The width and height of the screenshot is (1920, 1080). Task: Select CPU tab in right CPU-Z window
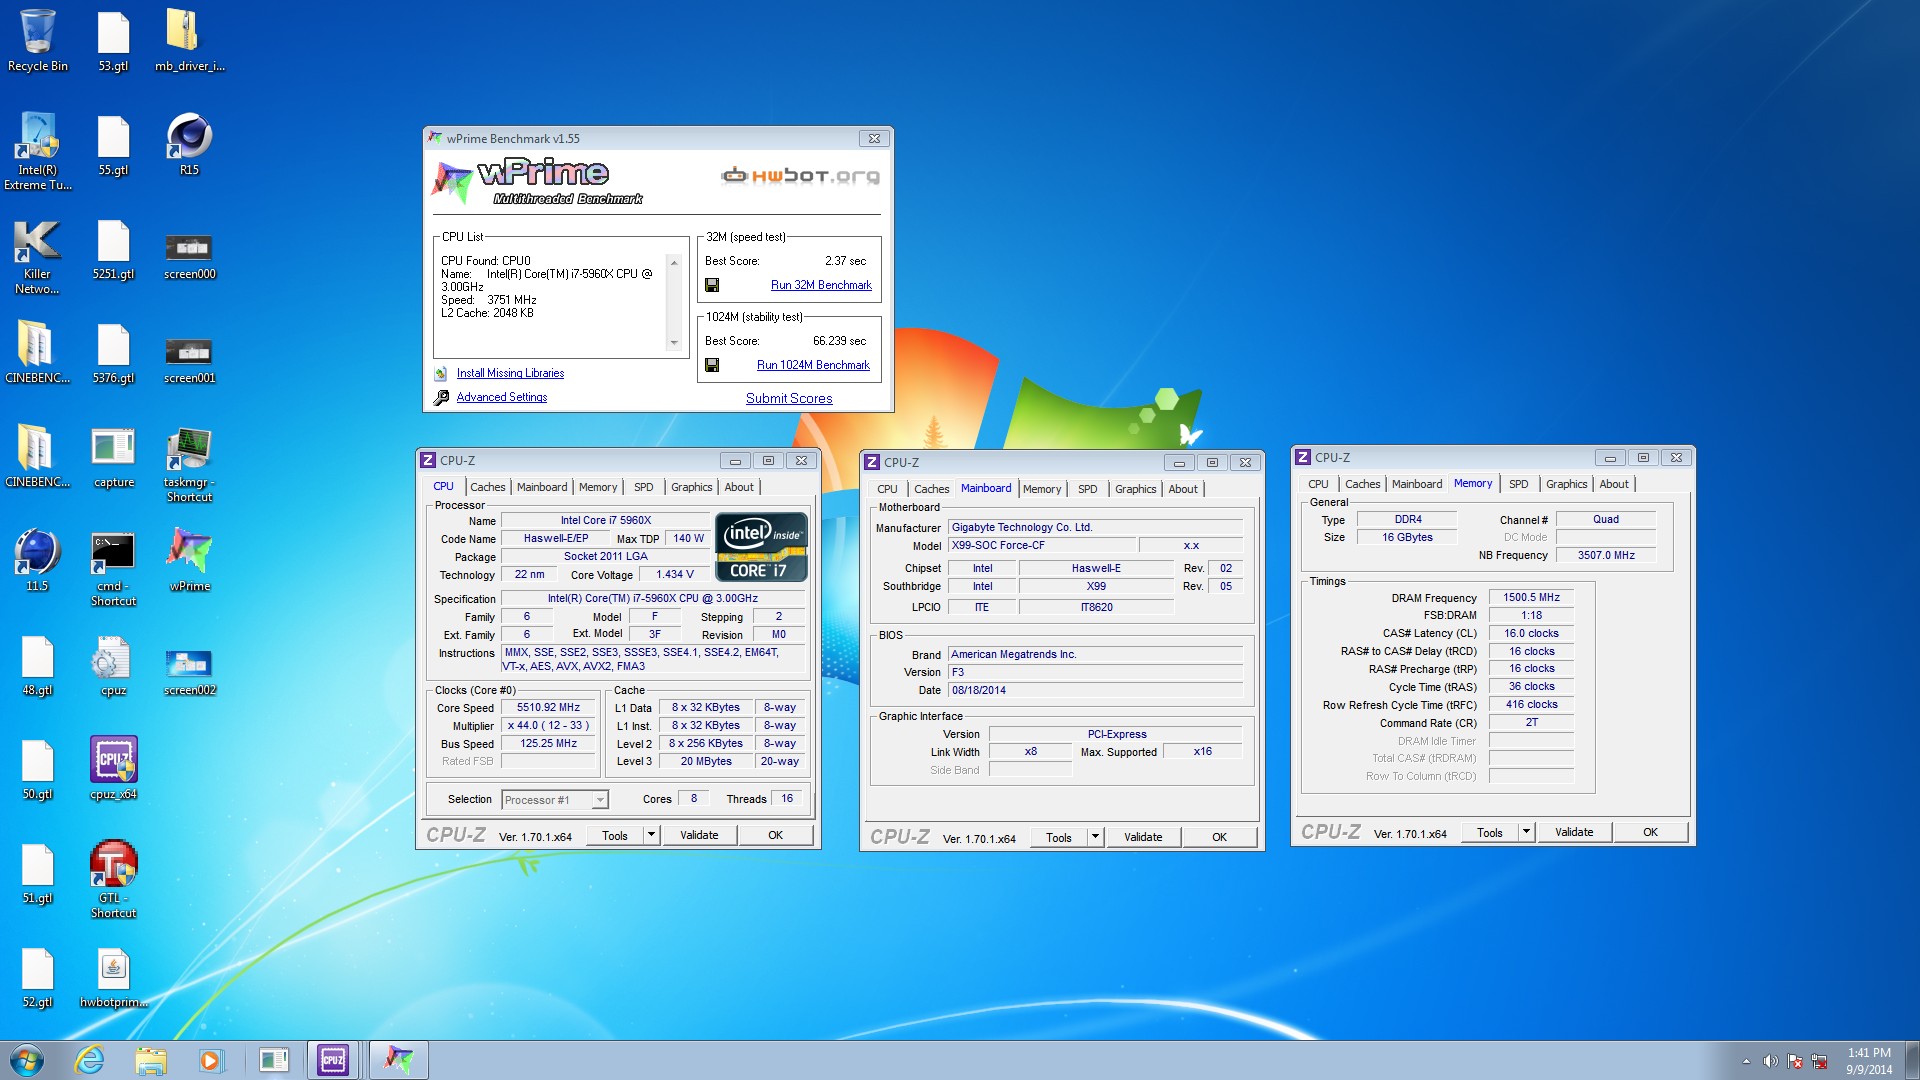pyautogui.click(x=1318, y=484)
